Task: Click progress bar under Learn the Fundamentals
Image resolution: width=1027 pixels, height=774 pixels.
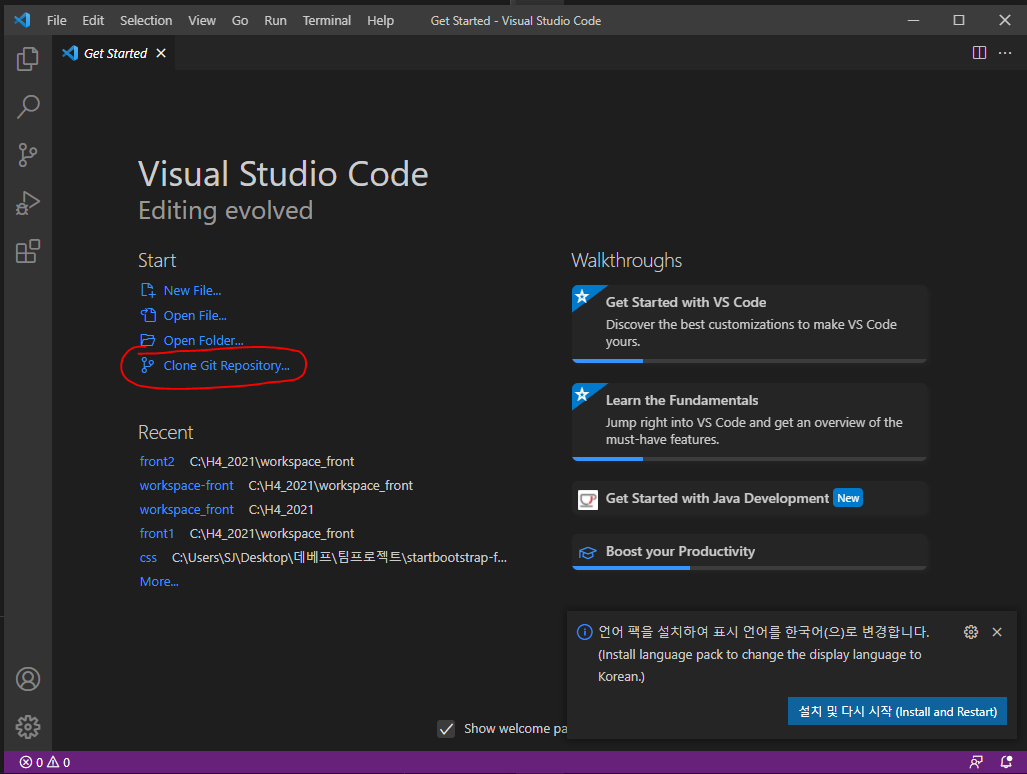Action: click(749, 459)
